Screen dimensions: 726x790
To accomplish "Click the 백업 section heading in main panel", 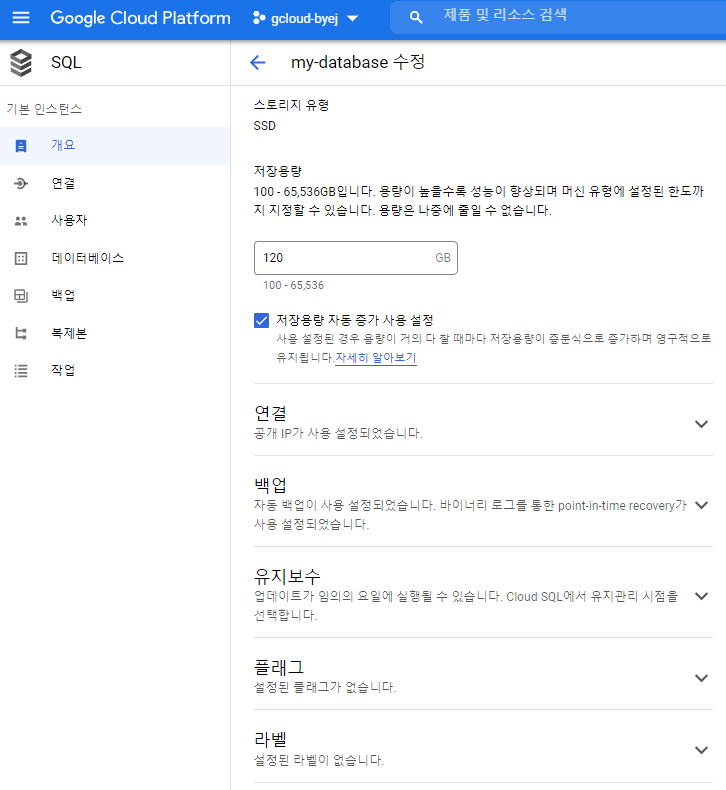I will [271, 485].
